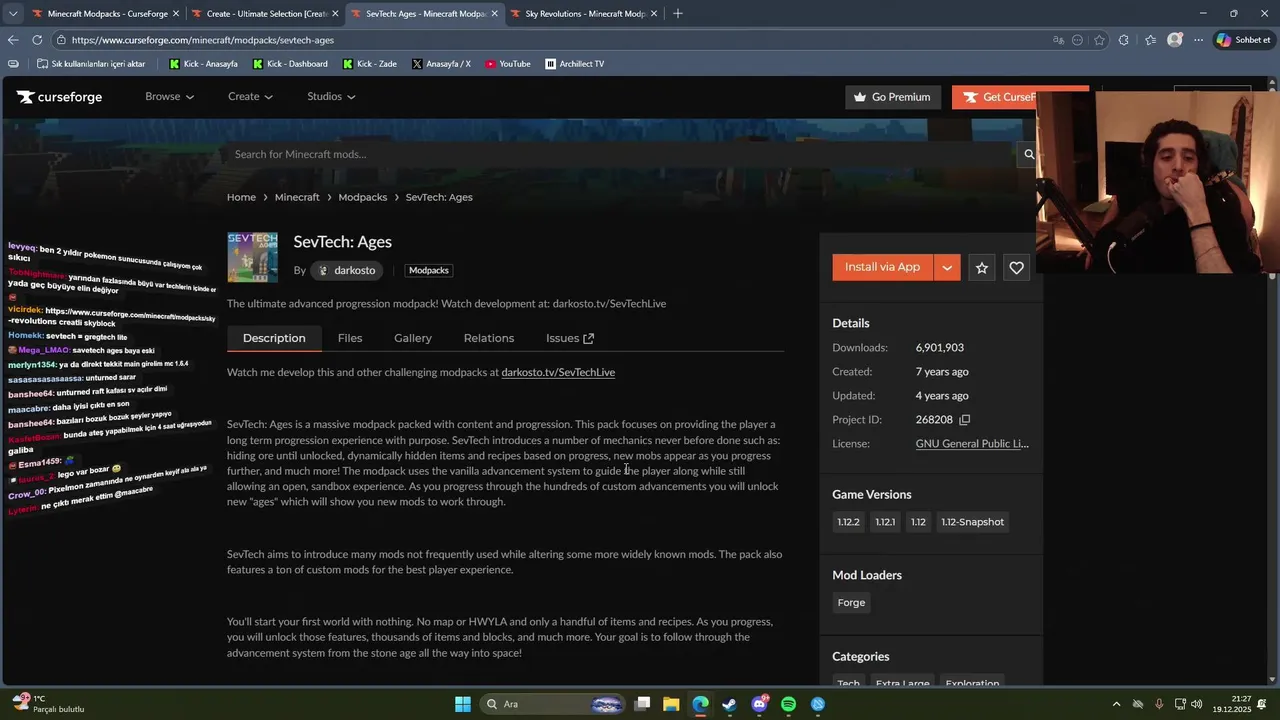This screenshot has height=720, width=1280.
Task: Open Sohbet et Copilot button
Action: tap(1244, 40)
